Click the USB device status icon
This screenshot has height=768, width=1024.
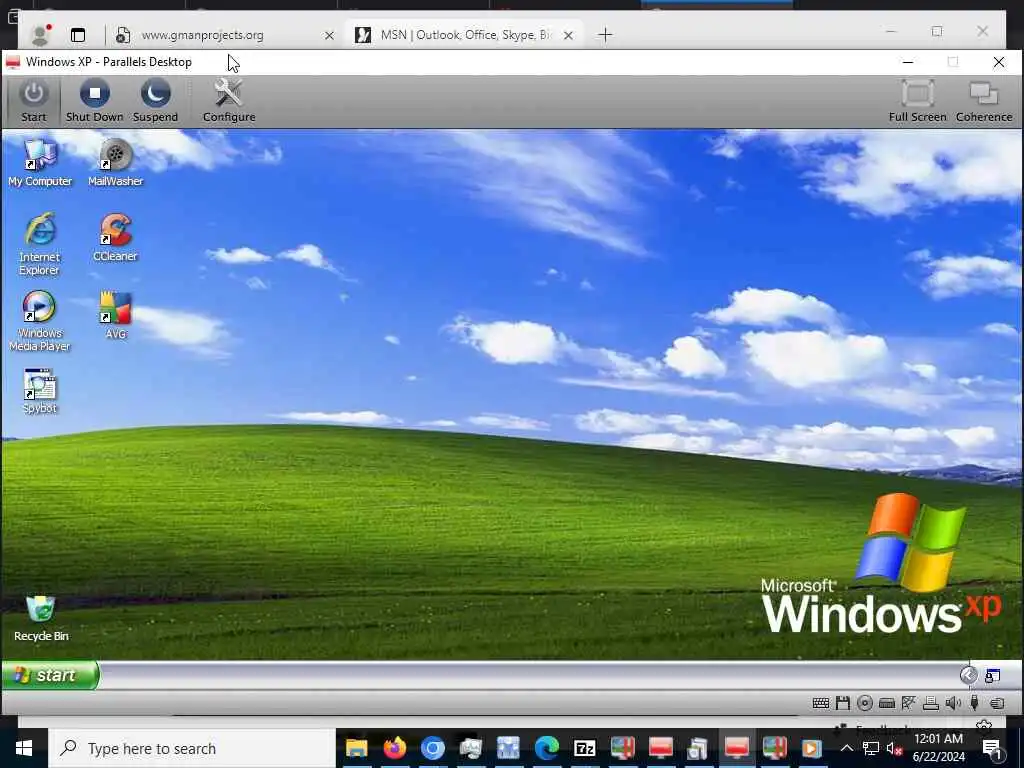974,703
